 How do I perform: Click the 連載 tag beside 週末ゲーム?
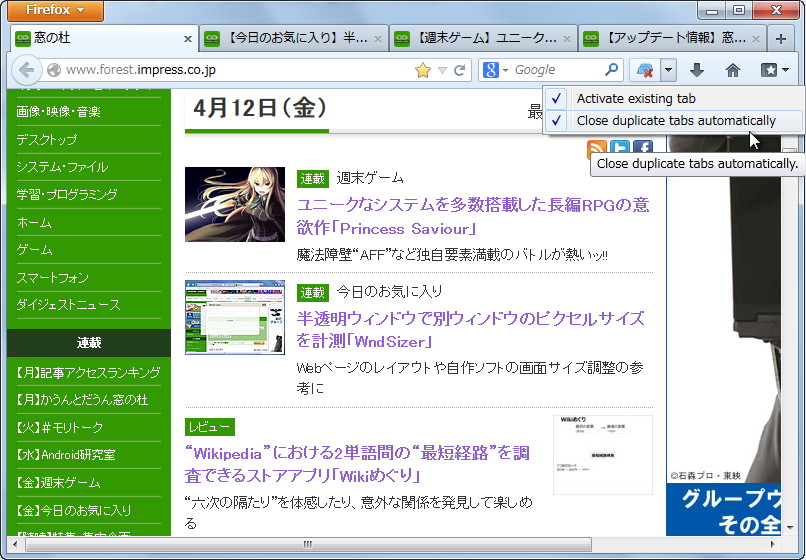[x=313, y=179]
